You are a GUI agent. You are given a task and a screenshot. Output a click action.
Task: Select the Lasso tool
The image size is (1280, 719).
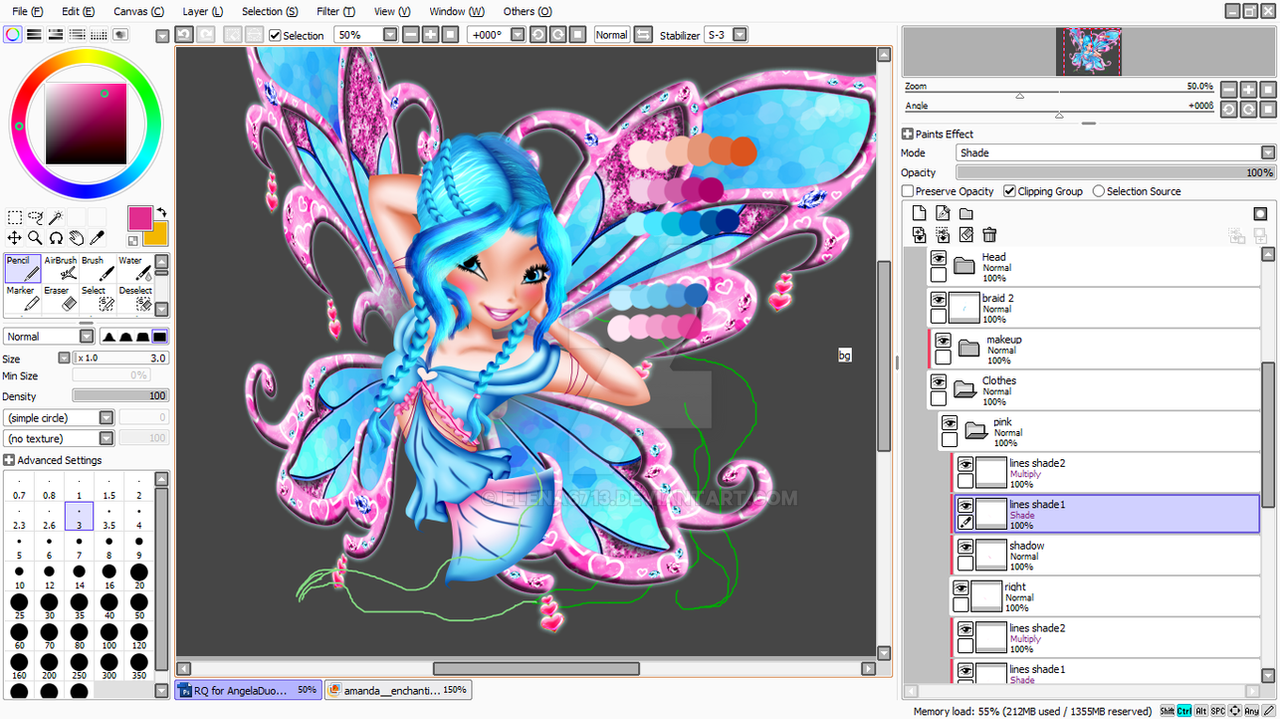[x=35, y=216]
